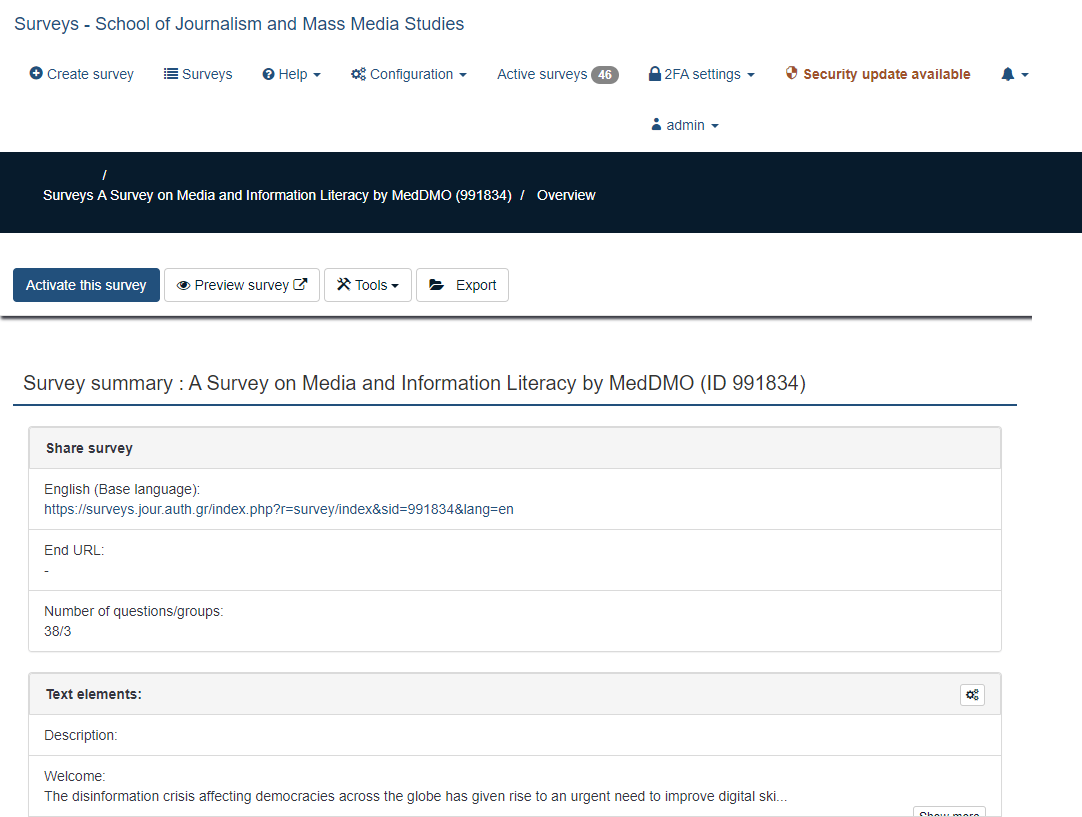Open the English base language survey URL

coord(279,509)
